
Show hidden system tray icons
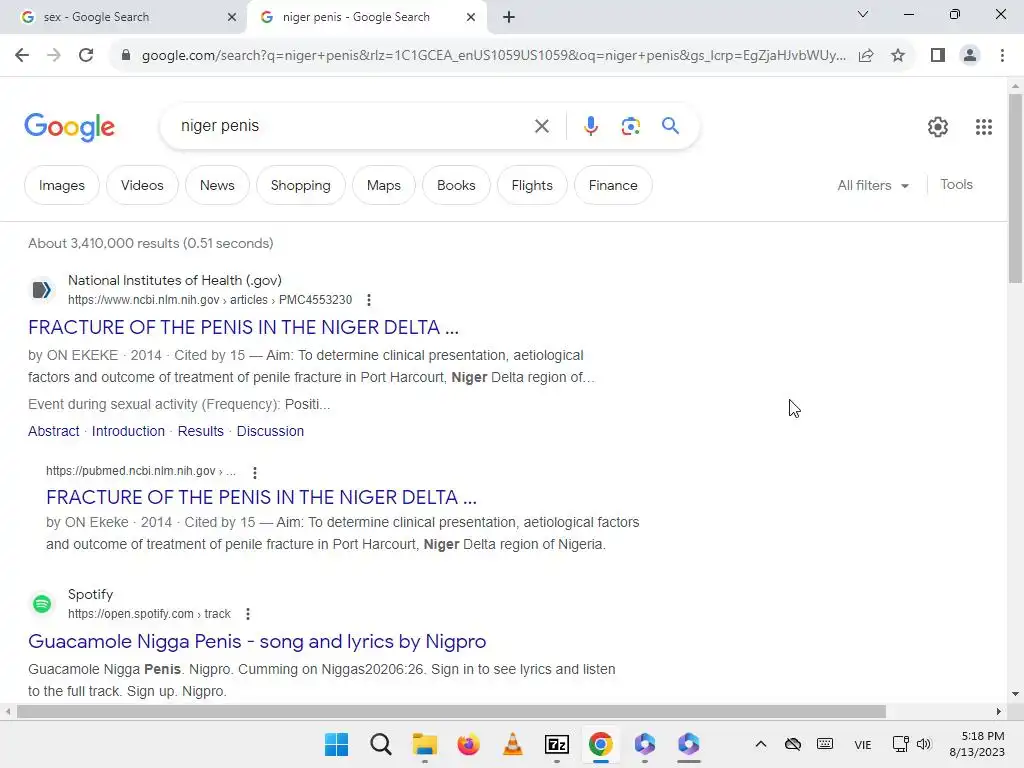pos(761,744)
